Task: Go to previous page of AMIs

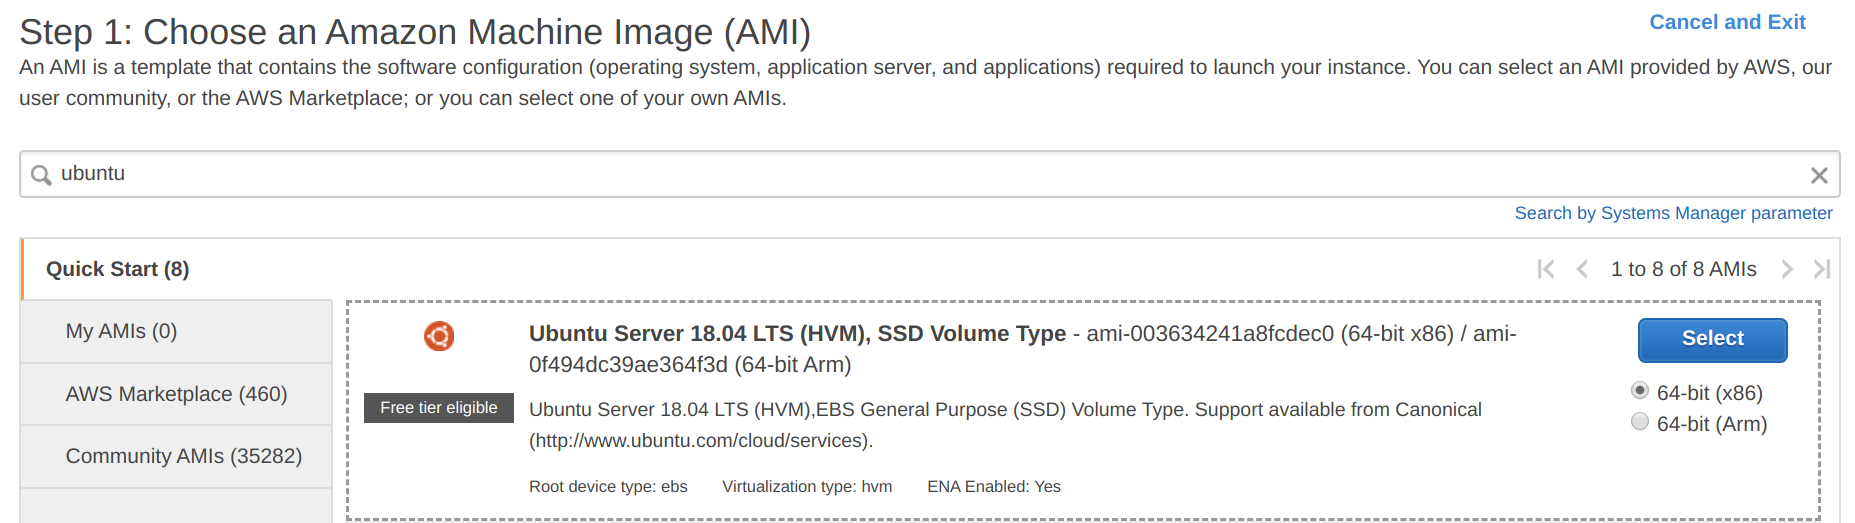Action: (x=1582, y=269)
